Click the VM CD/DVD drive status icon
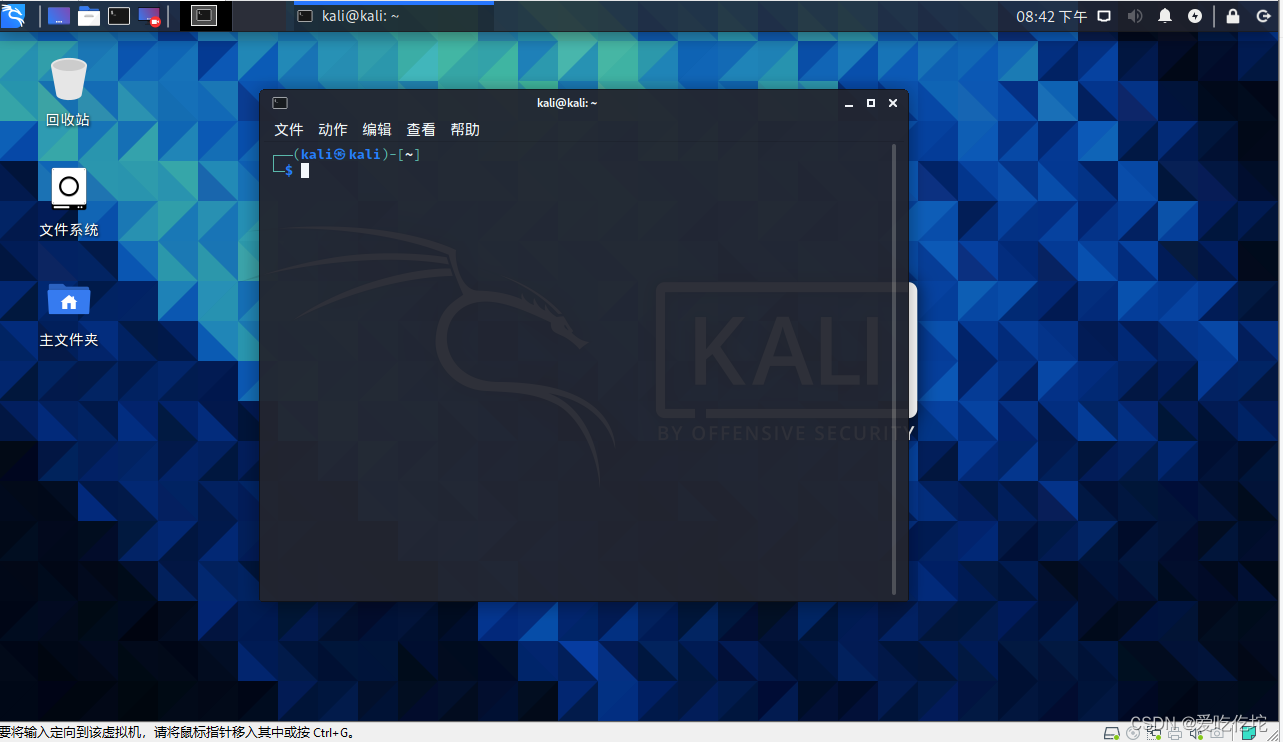The width and height of the screenshot is (1283, 742). pos(1133,733)
